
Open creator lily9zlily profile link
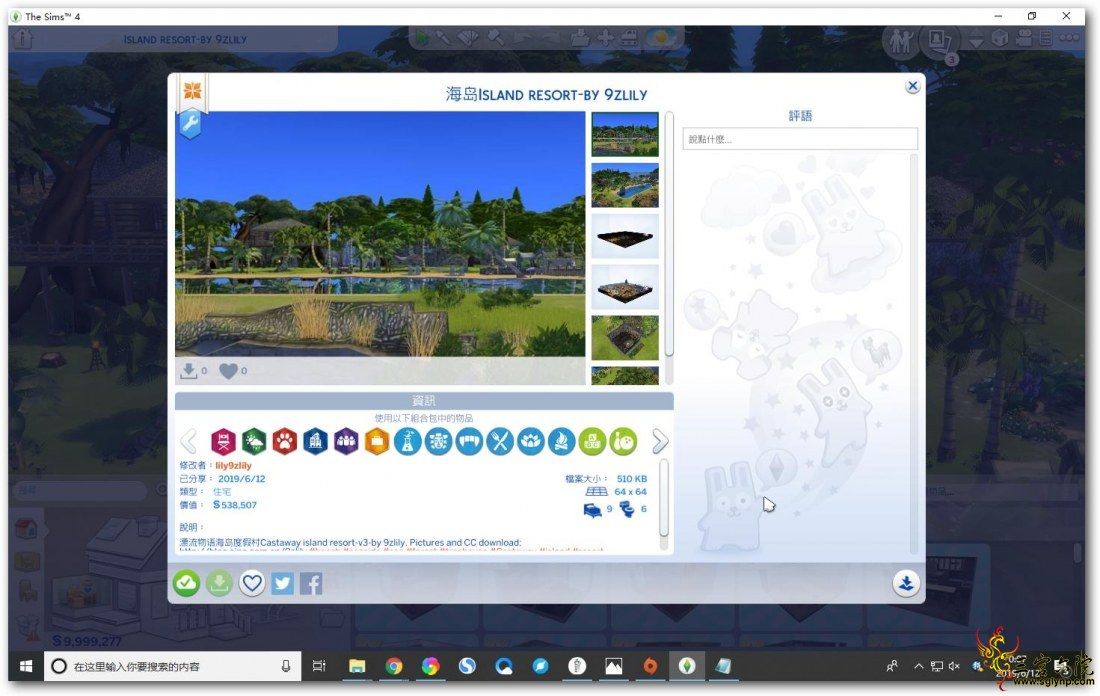[234, 465]
